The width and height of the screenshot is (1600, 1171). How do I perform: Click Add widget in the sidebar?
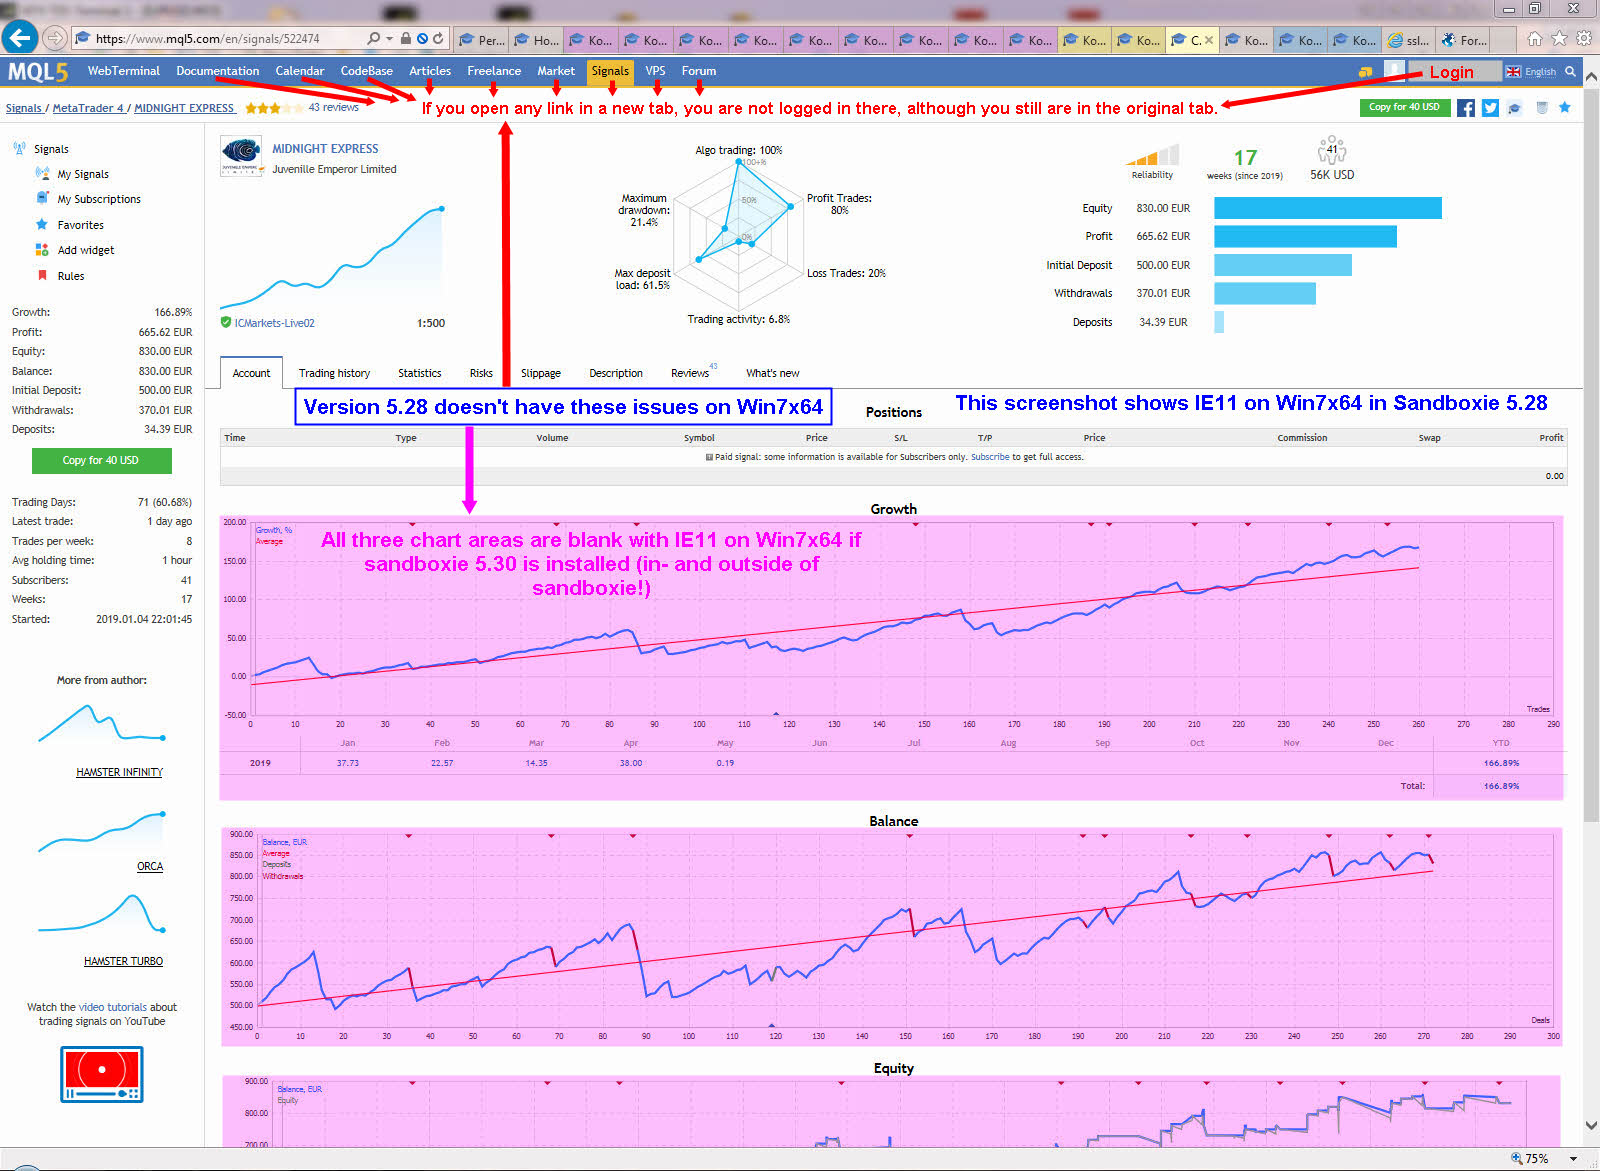click(86, 250)
